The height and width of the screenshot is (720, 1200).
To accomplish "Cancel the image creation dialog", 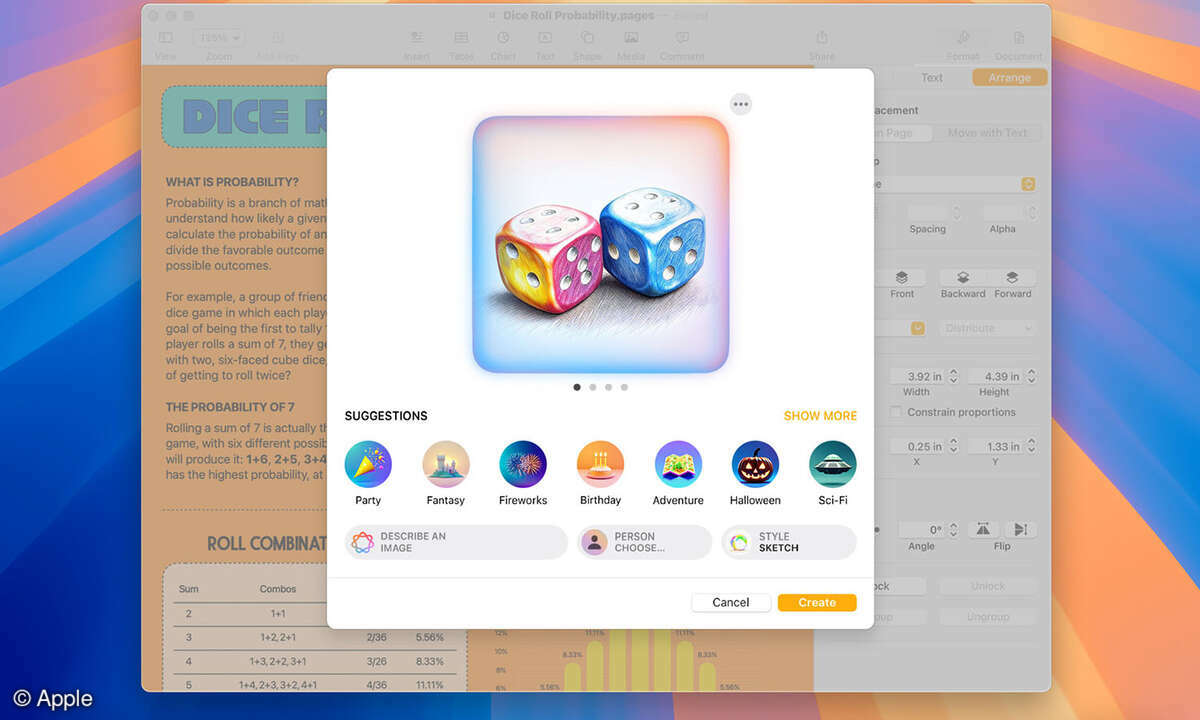I will point(731,603).
